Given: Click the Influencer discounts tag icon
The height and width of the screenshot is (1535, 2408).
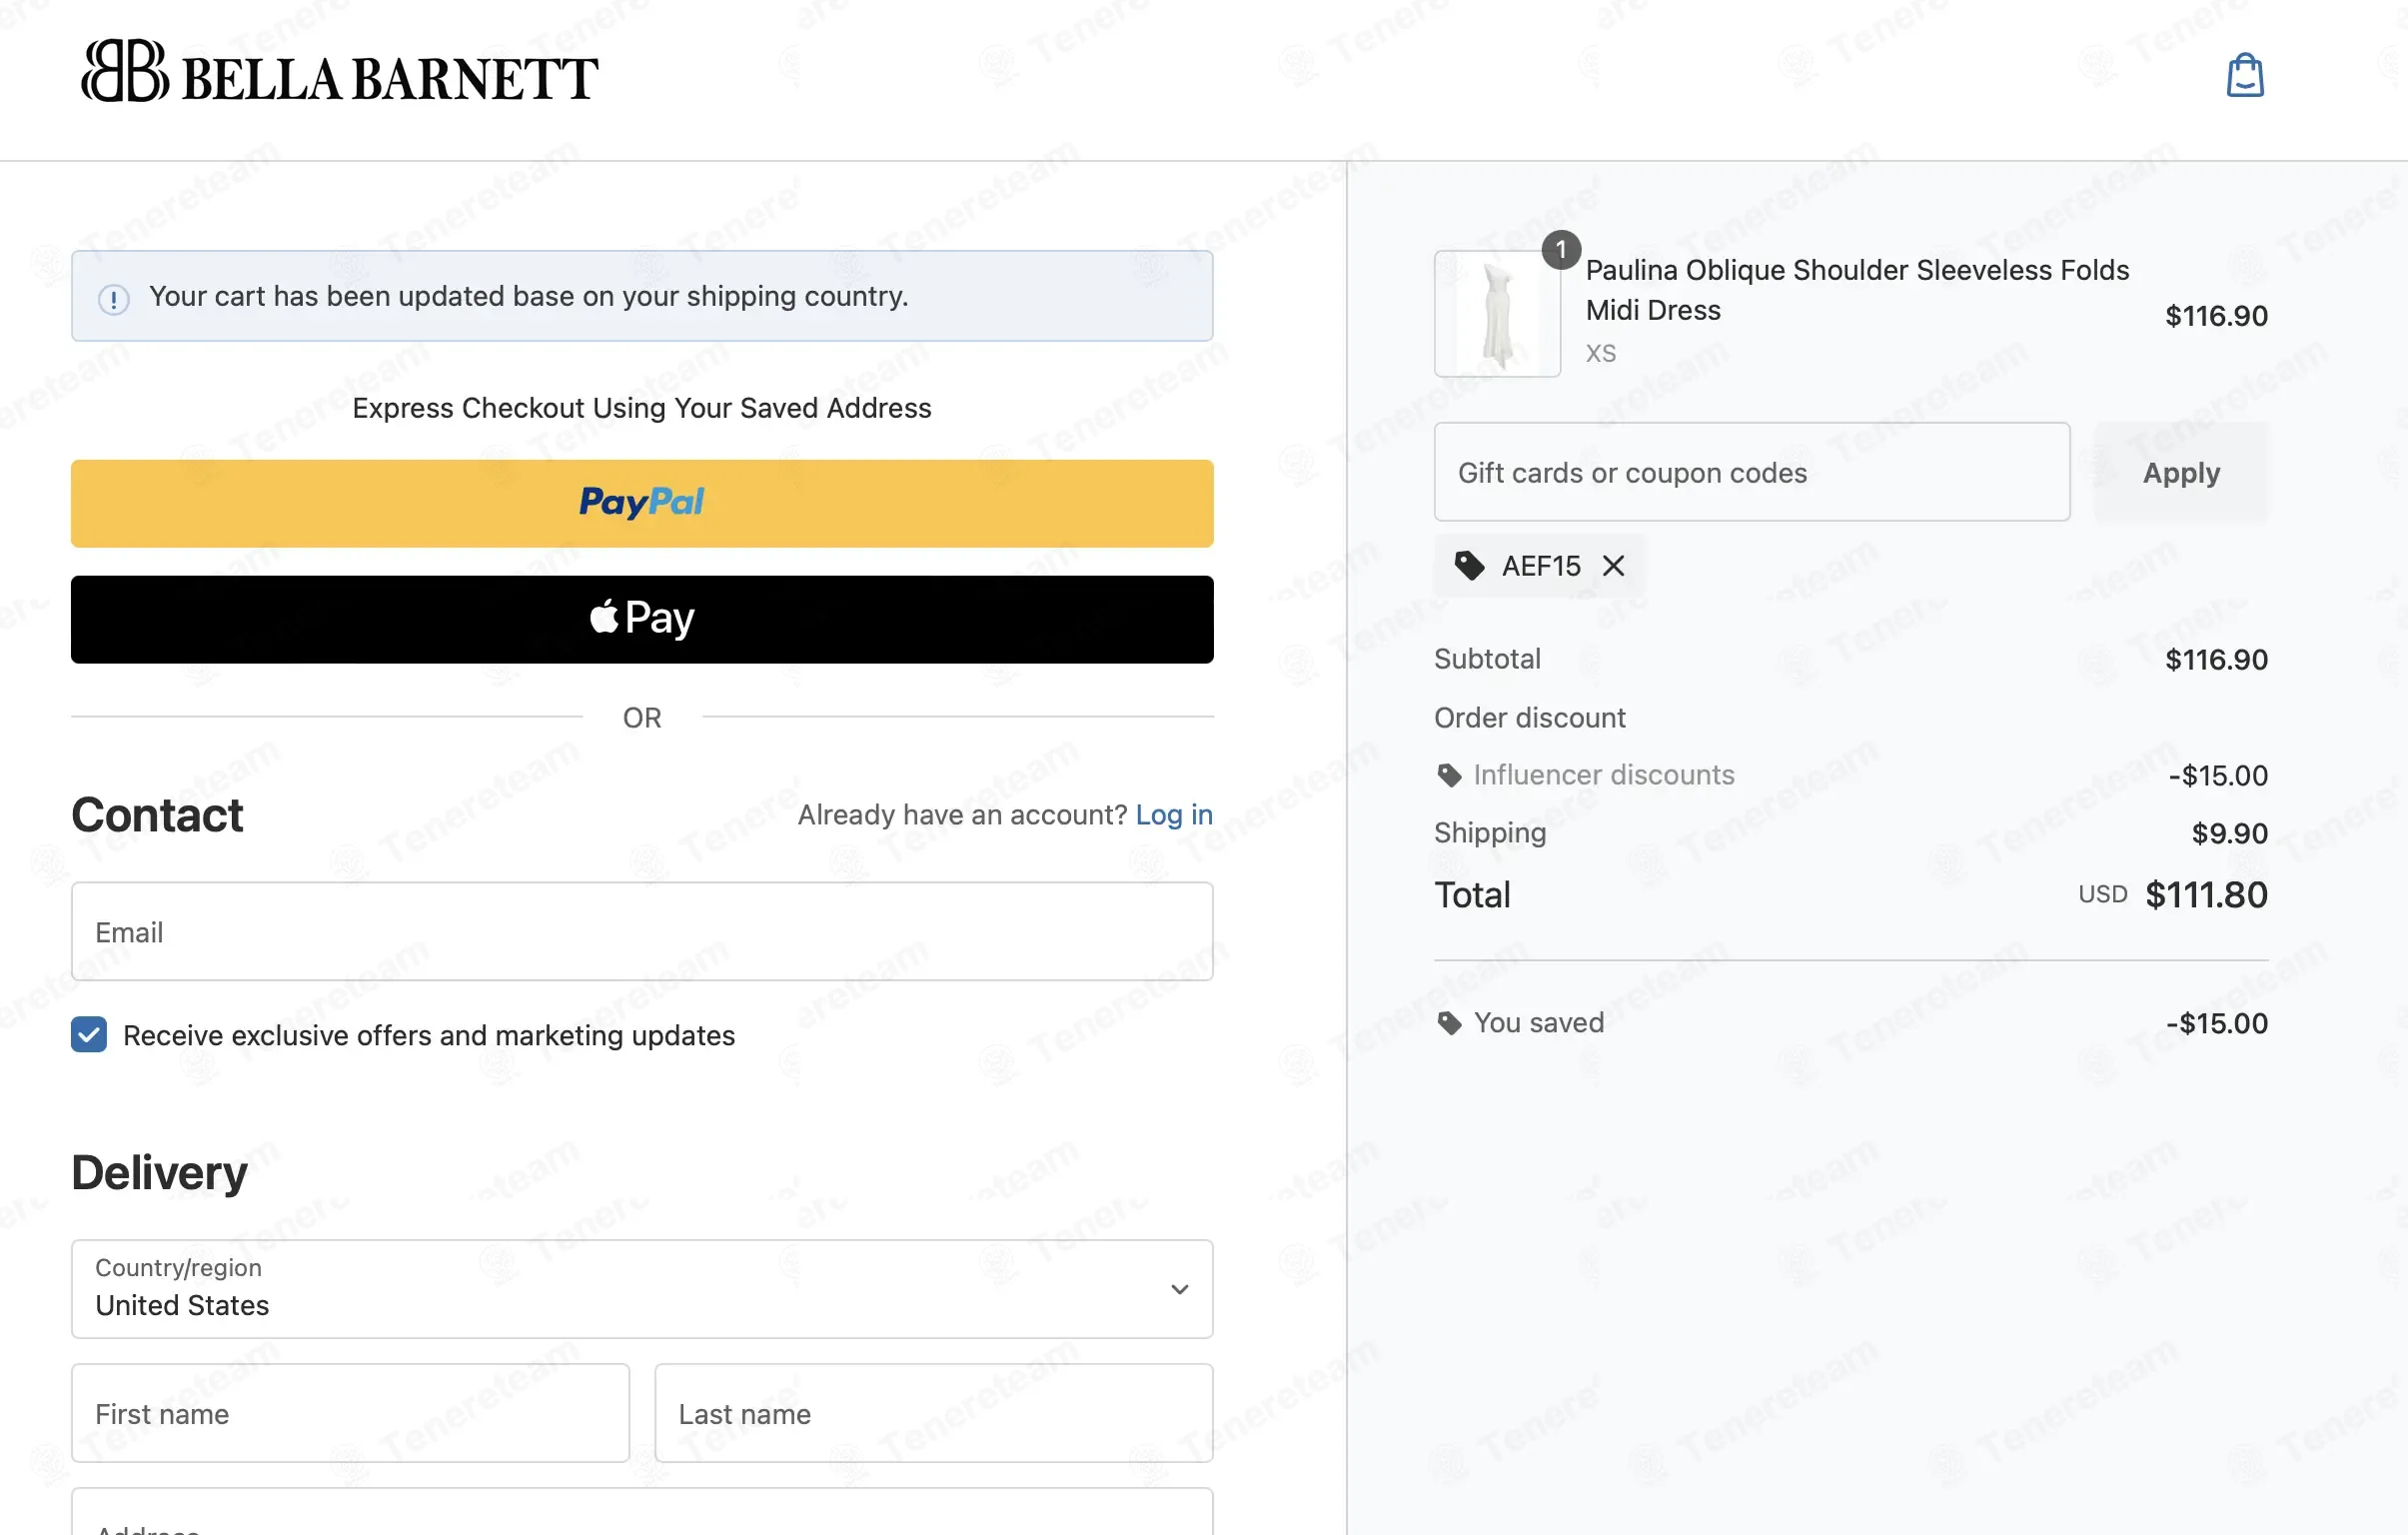Looking at the screenshot, I should 1449,775.
